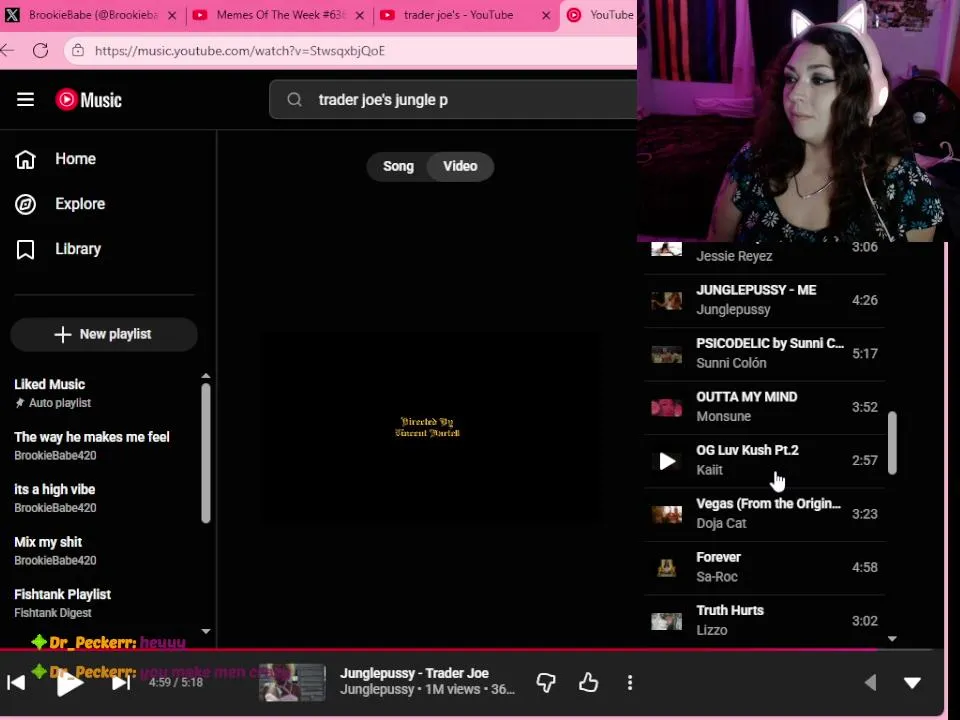Viewport: 960px width, 720px height.
Task: Open Fishtank Playlist
Action: (x=104, y=603)
